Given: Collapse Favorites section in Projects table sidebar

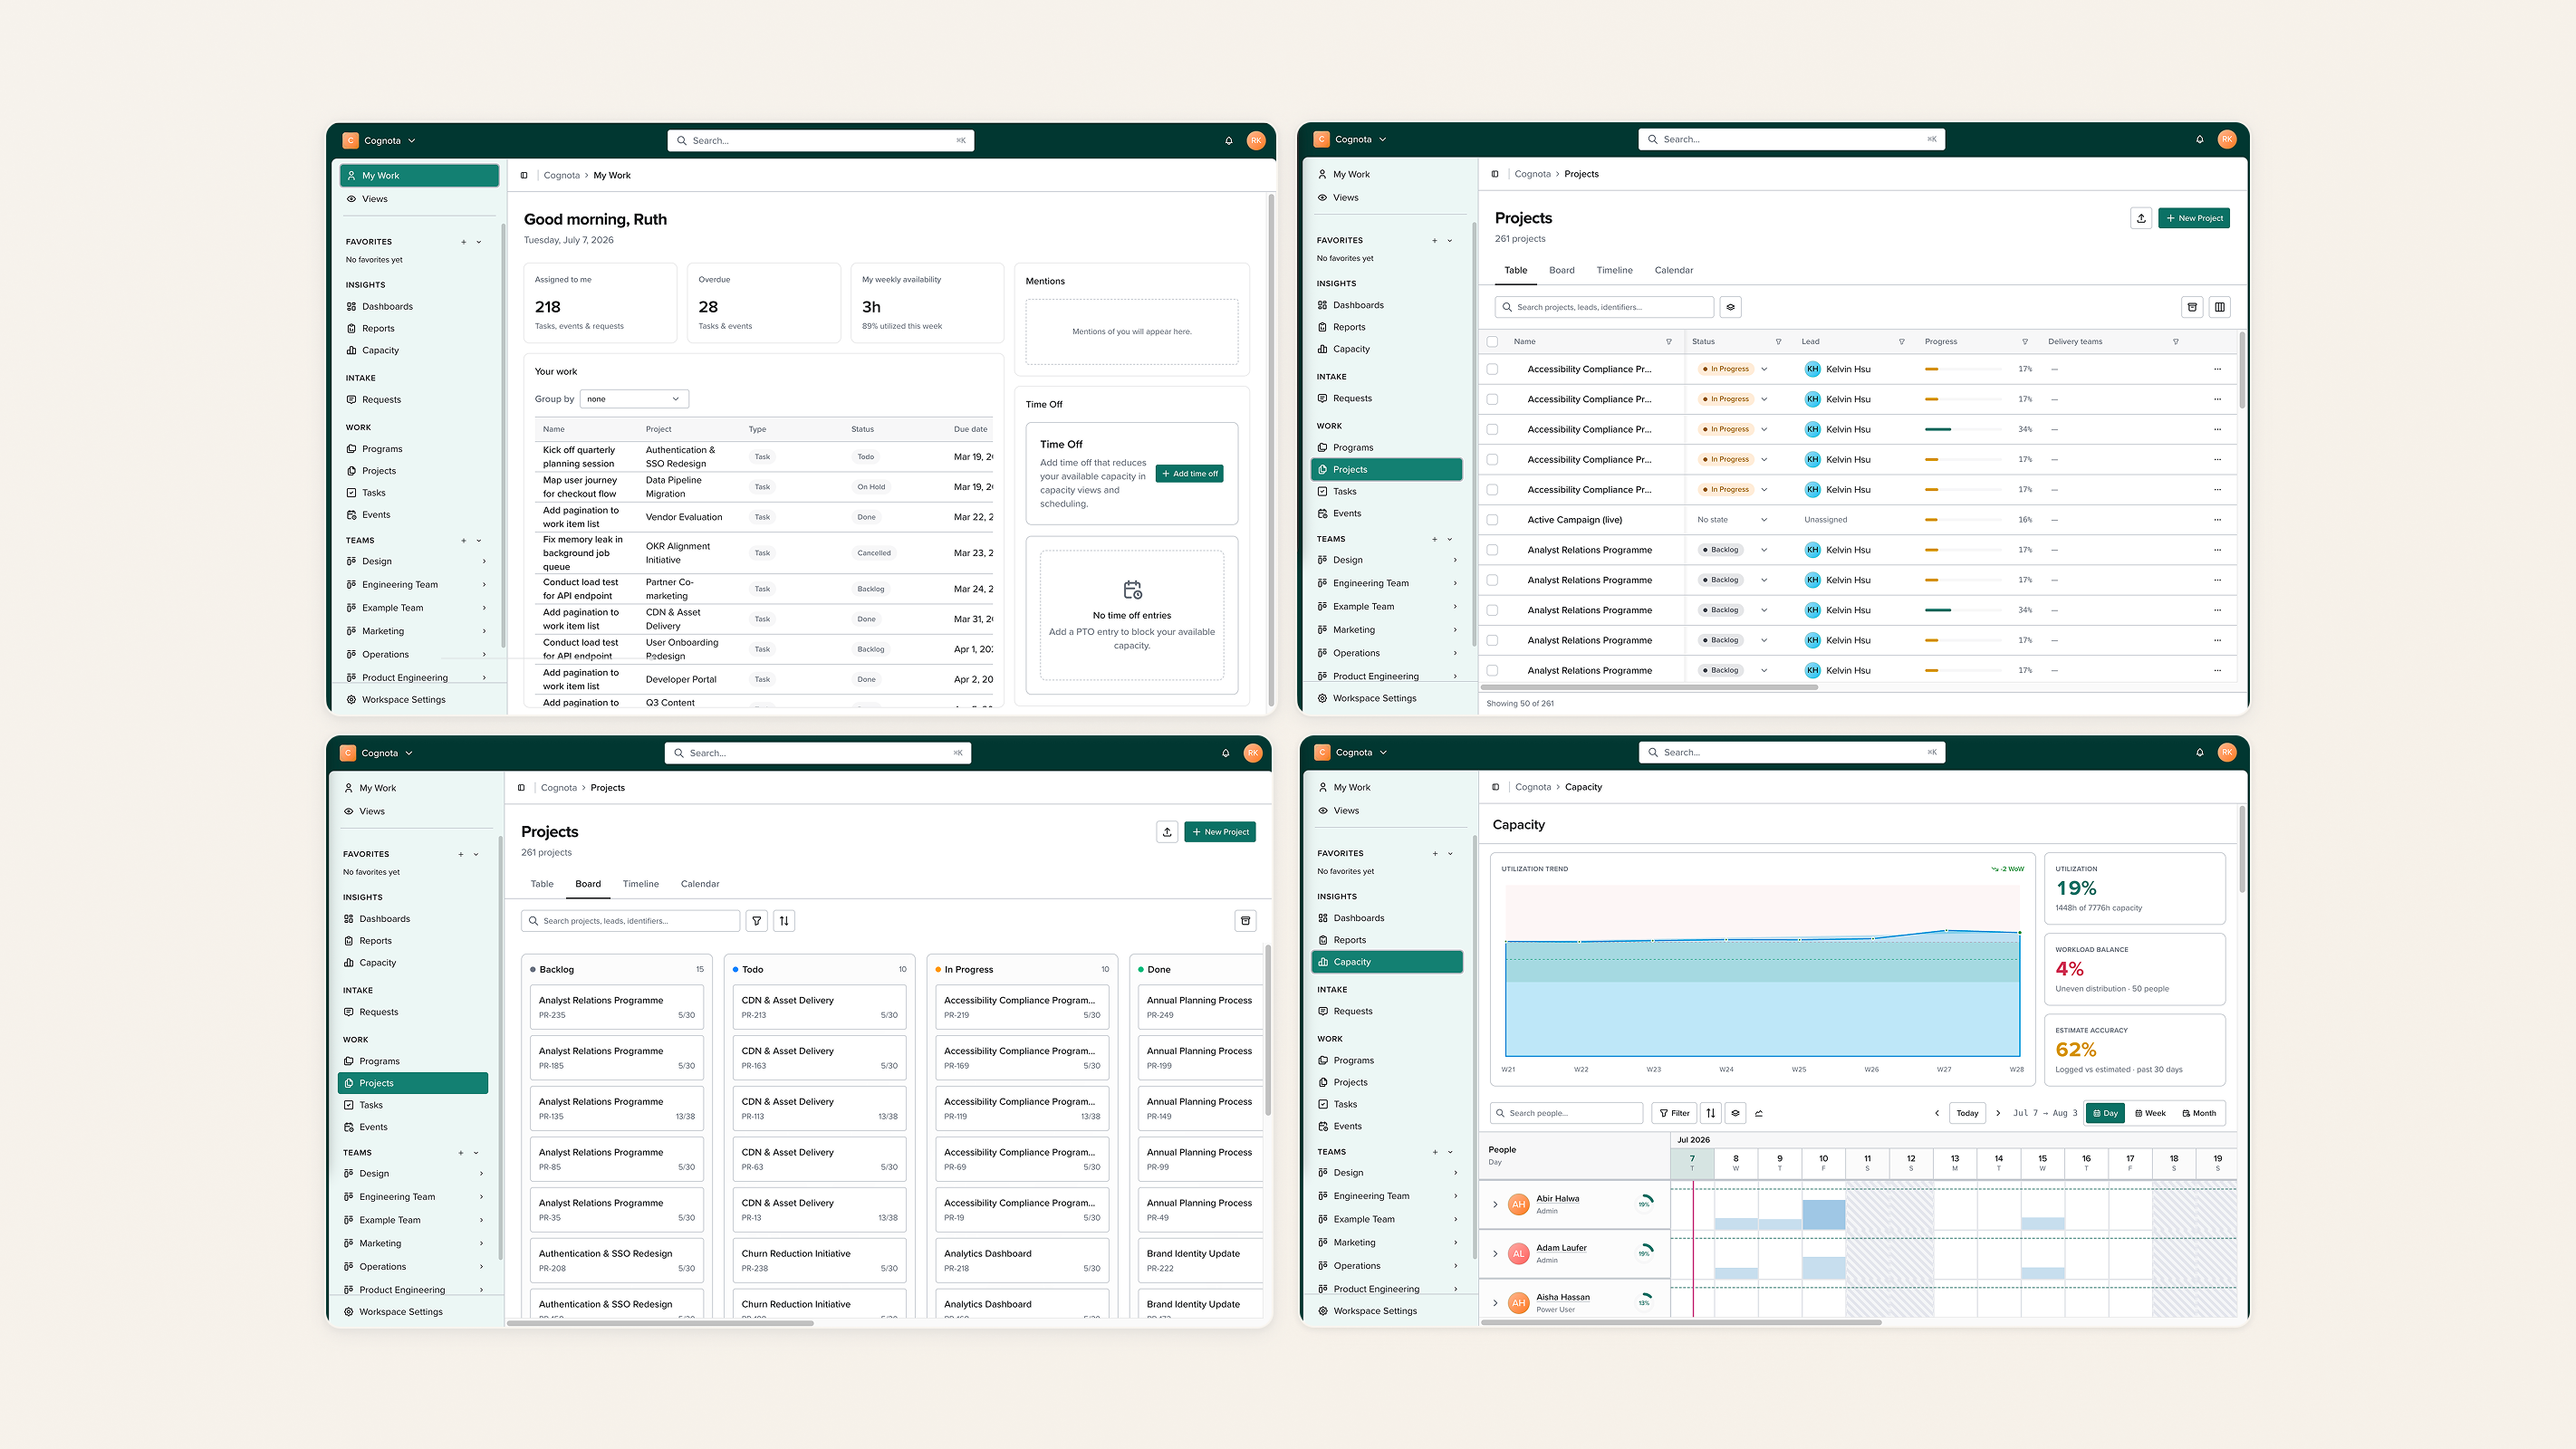Looking at the screenshot, I should pyautogui.click(x=1449, y=241).
